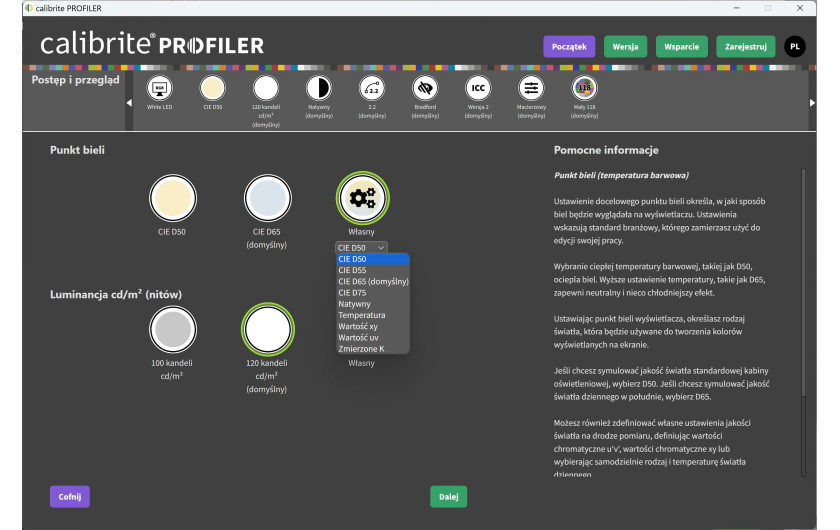Viewport: 840px width, 530px height.
Task: Open the White LED display type step icon
Action: coord(160,88)
